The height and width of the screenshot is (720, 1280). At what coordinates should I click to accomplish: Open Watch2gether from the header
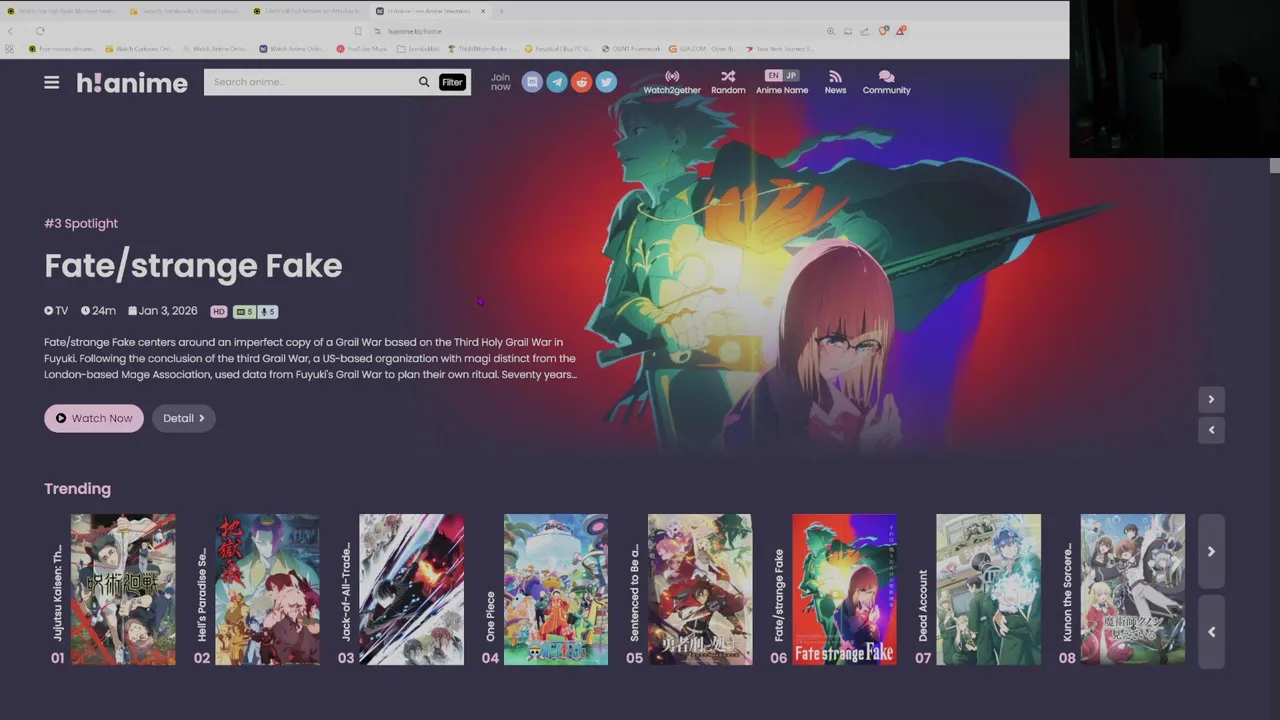pyautogui.click(x=672, y=82)
